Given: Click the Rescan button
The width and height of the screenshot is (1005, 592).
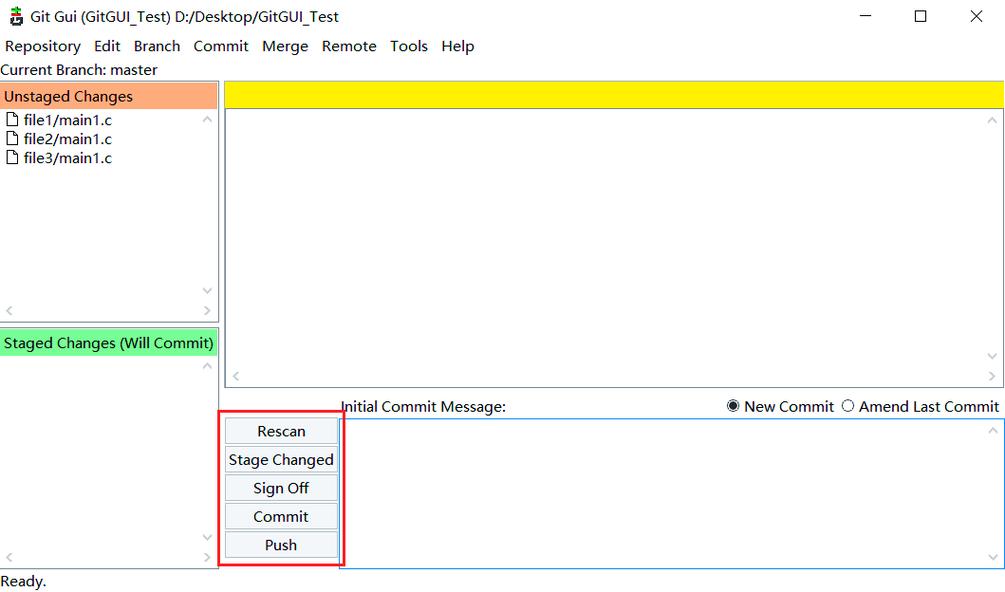Looking at the screenshot, I should pos(281,431).
